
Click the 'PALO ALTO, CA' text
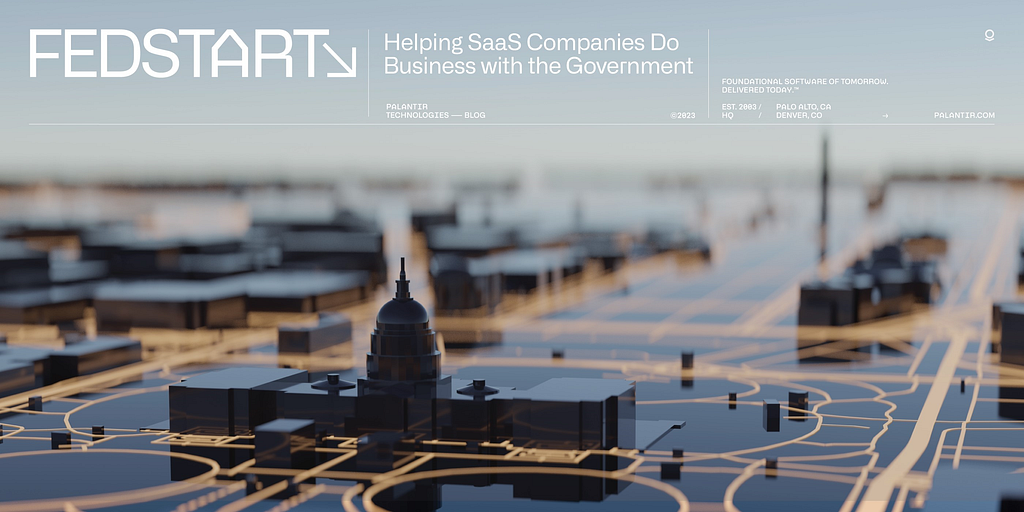(x=803, y=106)
